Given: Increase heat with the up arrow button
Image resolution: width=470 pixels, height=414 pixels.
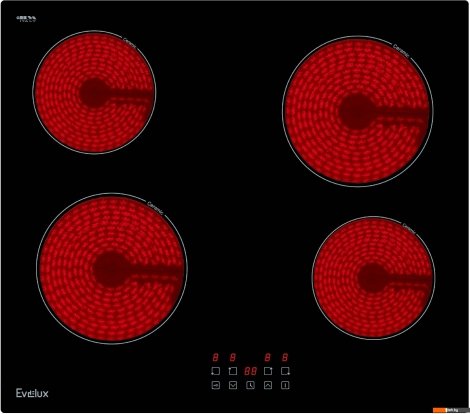Looking at the screenshot, I should pyautogui.click(x=268, y=385).
